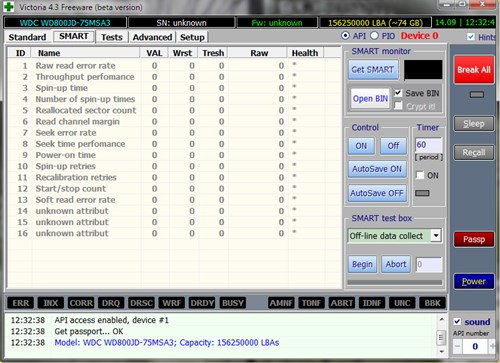Screen dimensions: 500x363
Task: Increase the API number with plus
Action: 492,347
